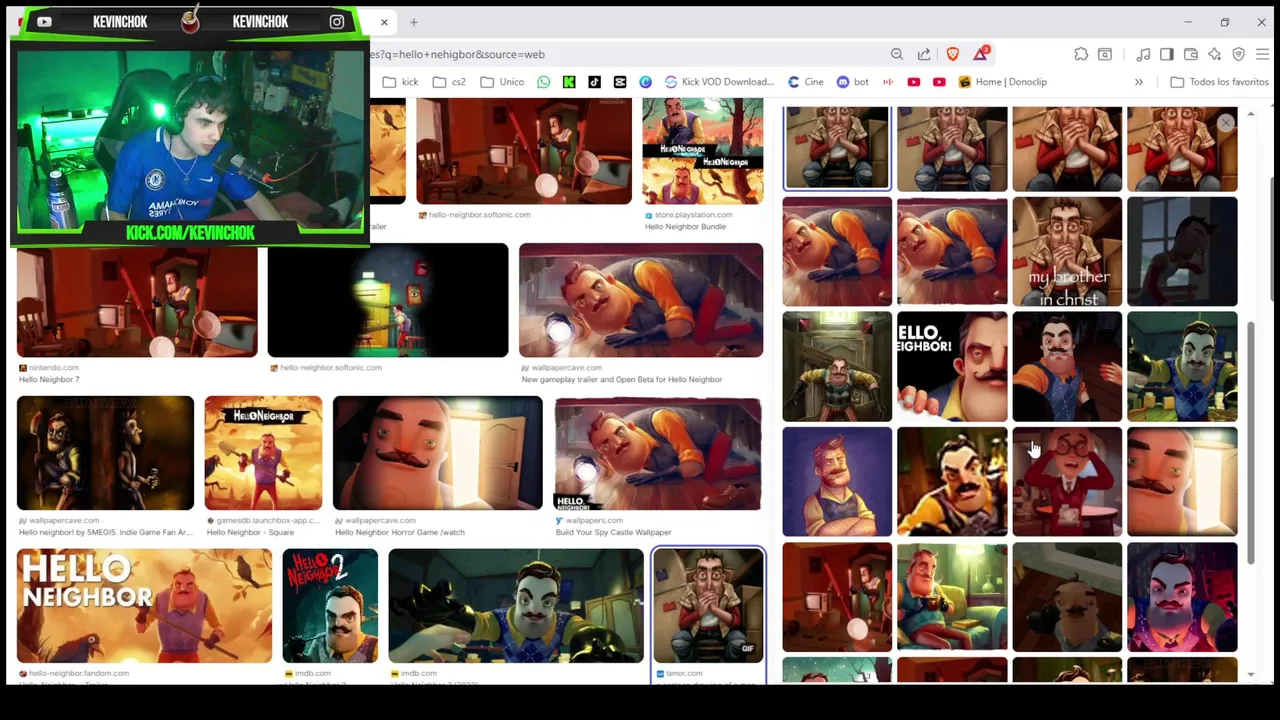Open the 'Cine' bookmark

pyautogui.click(x=805, y=82)
